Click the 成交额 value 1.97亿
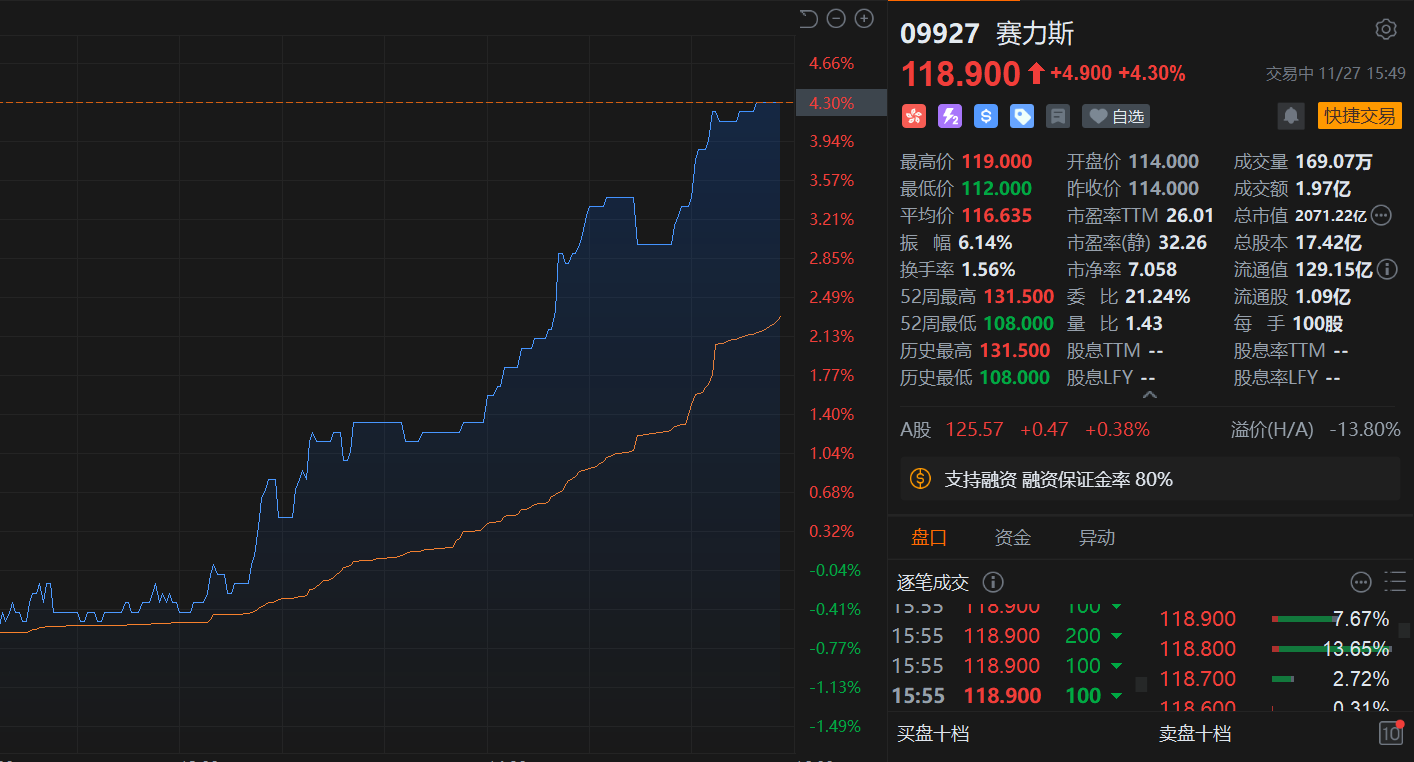Viewport: 1414px width, 762px height. 1324,188
